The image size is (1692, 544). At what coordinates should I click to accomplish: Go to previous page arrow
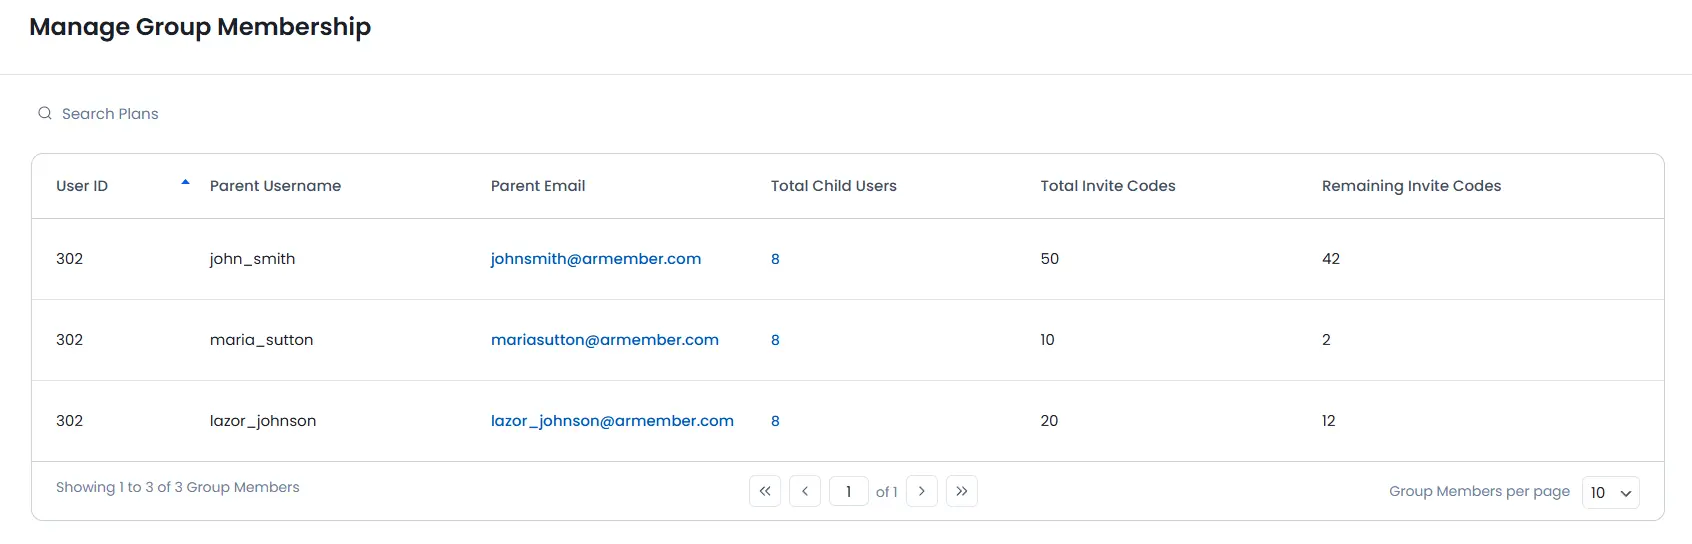(x=805, y=491)
